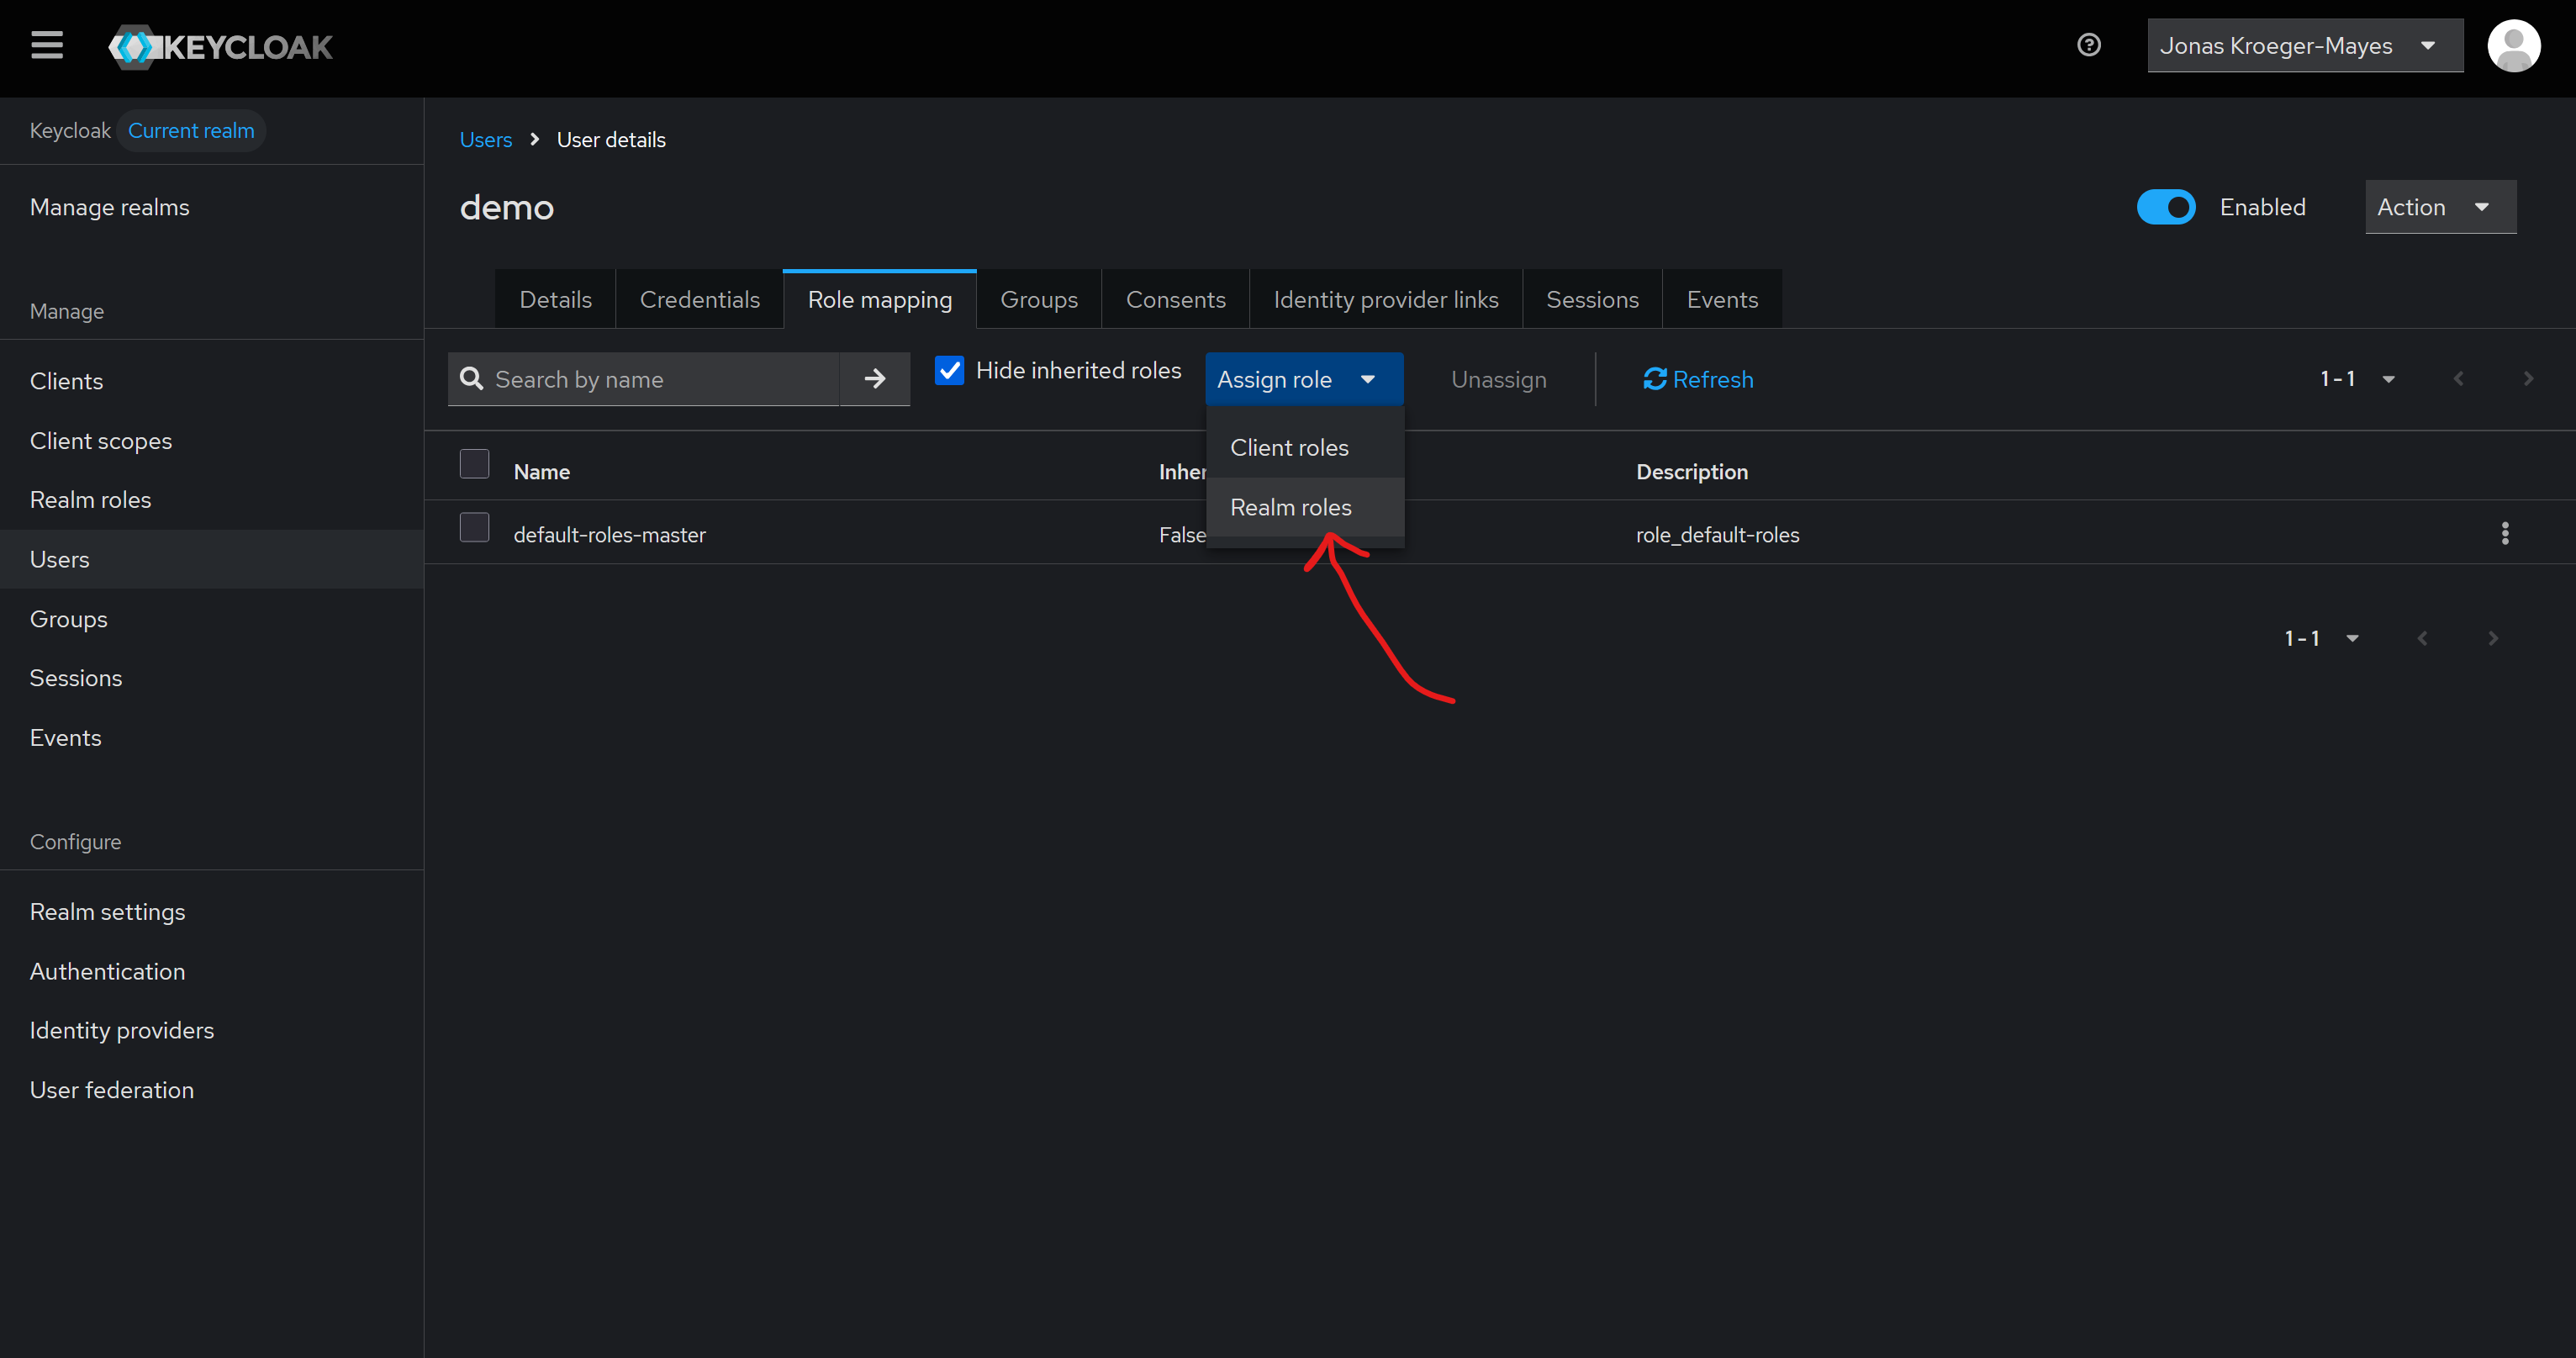Open the hamburger navigation menu
Screen dimensions: 2576x1358
click(x=47, y=46)
